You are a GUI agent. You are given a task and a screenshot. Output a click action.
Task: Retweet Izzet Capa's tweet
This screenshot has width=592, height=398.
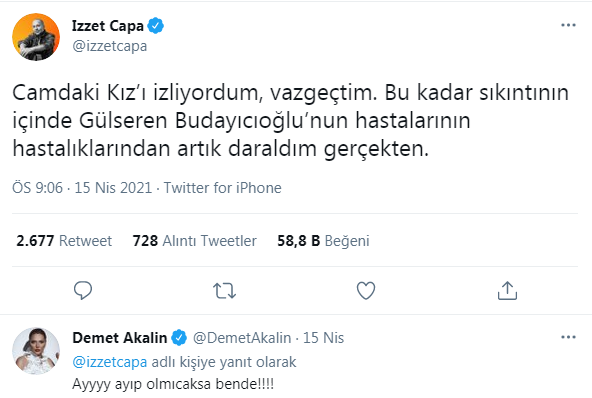coord(224,291)
